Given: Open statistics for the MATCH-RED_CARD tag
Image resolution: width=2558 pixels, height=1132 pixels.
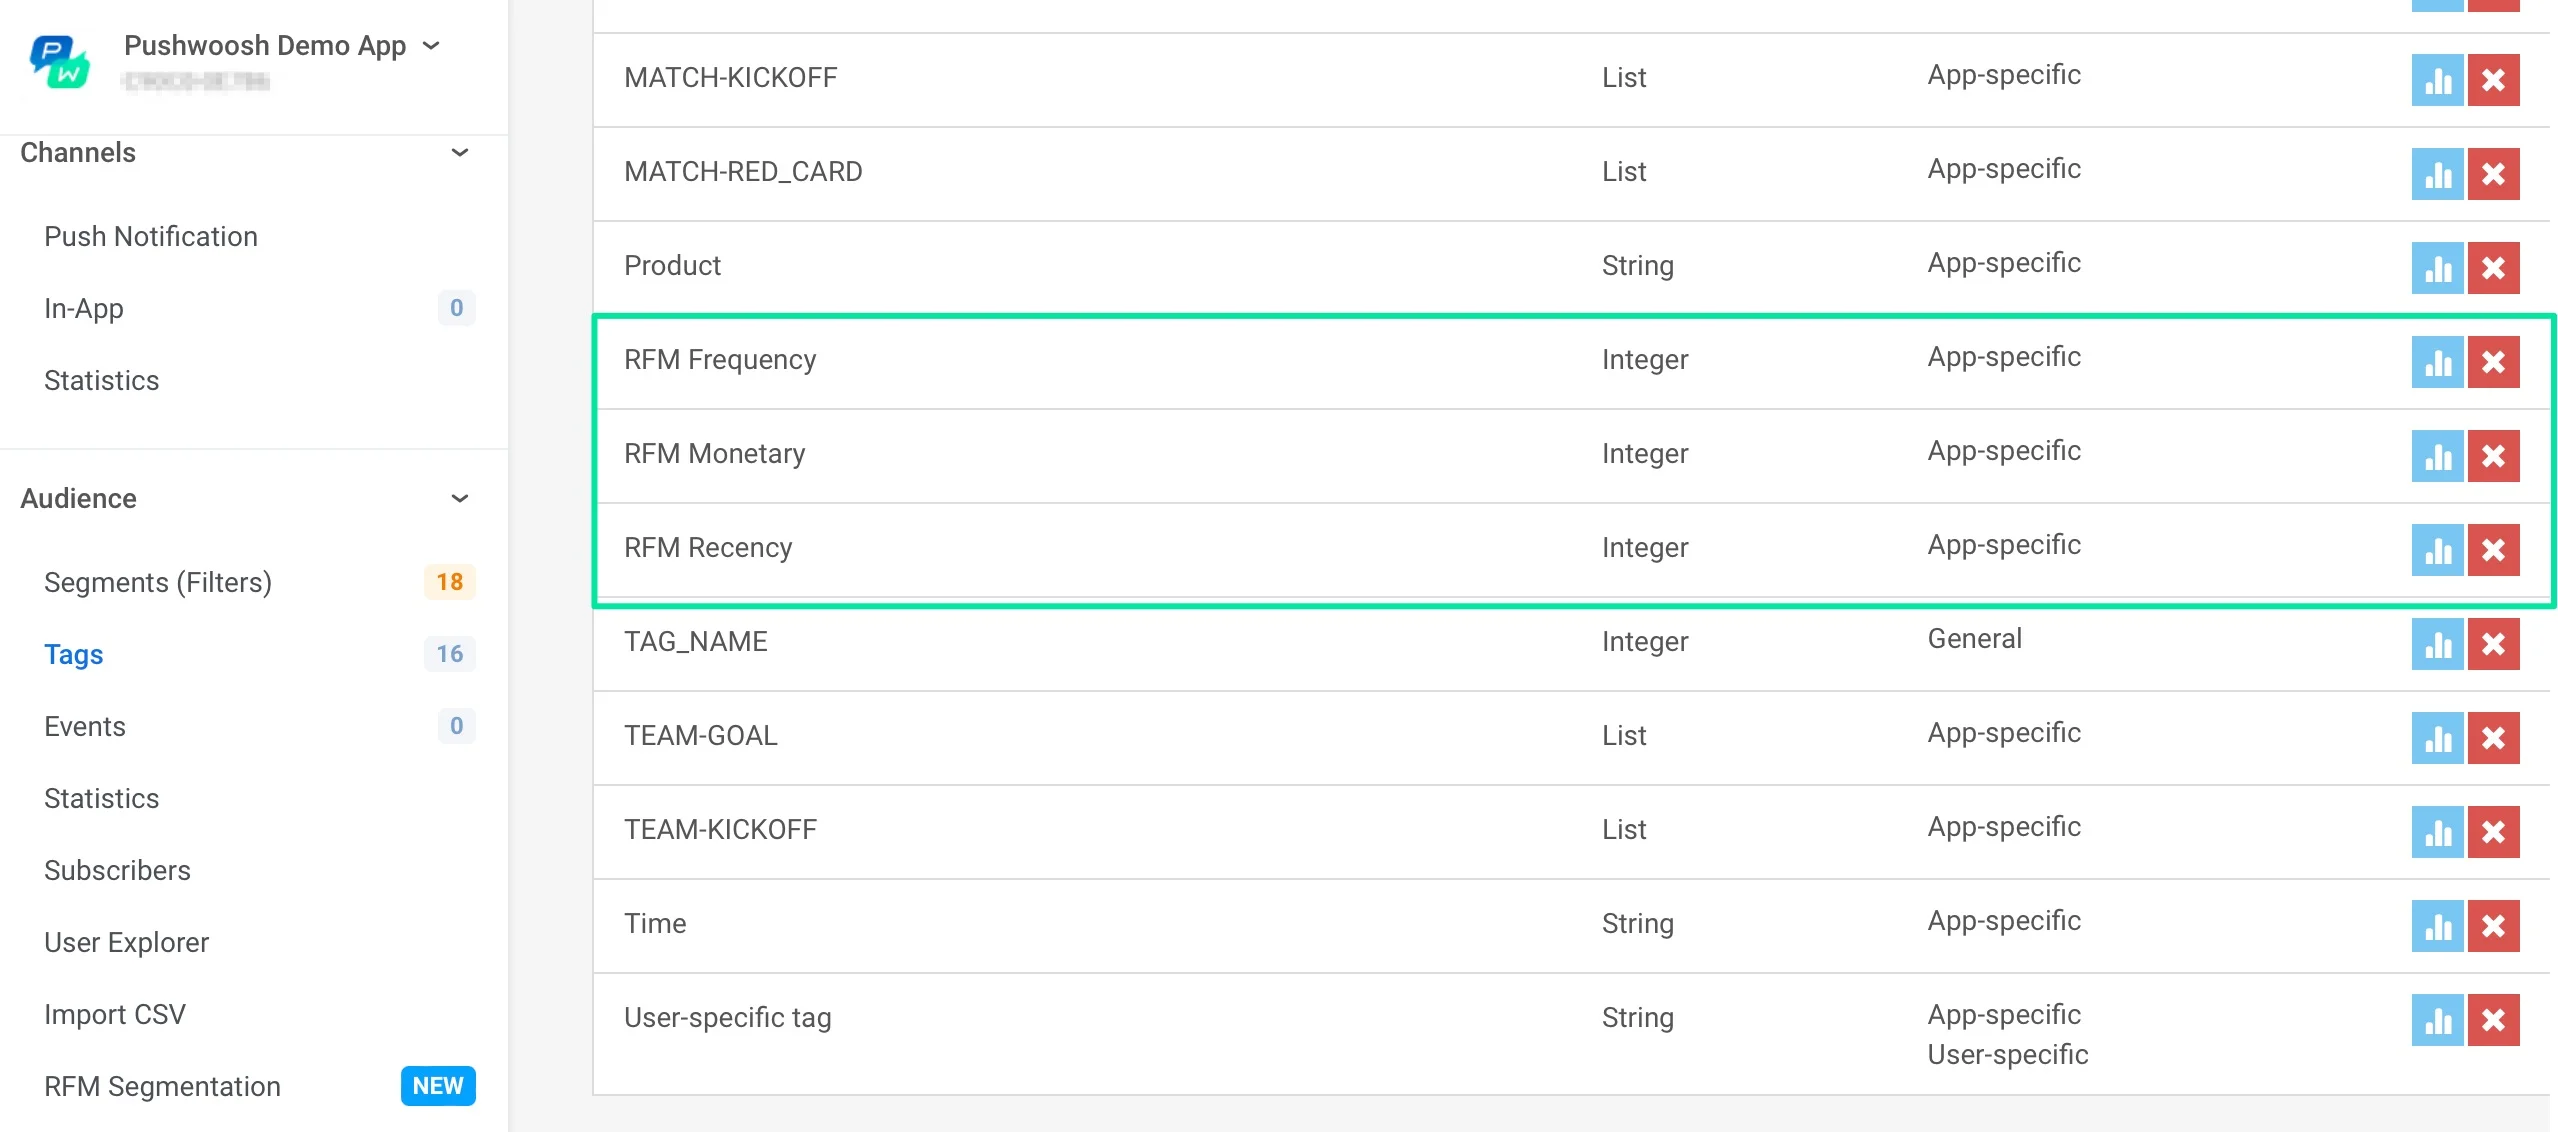Looking at the screenshot, I should [x=2438, y=175].
